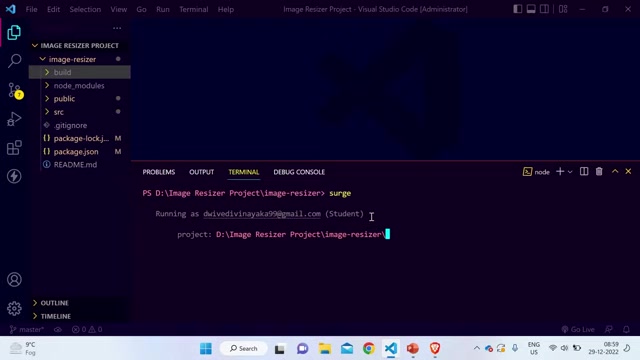
Task: Open the Extensions view
Action: 14,148
